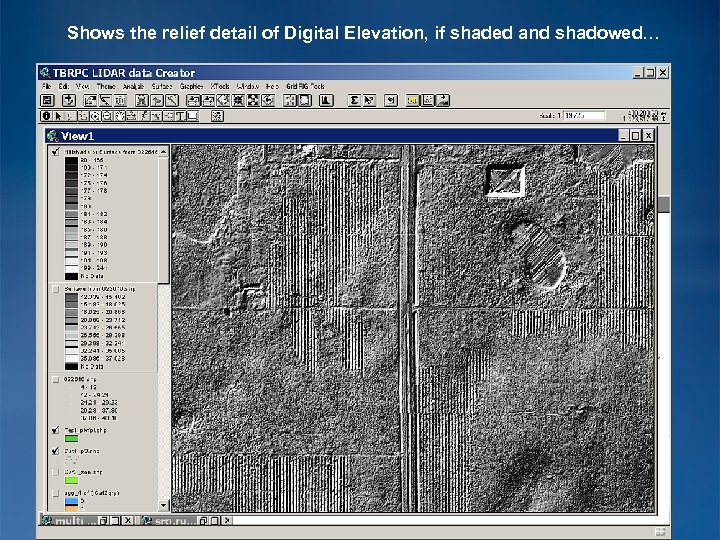The width and height of the screenshot is (720, 540).
Task: Enable the second surface theme checkbox
Action: pyautogui.click(x=56, y=289)
